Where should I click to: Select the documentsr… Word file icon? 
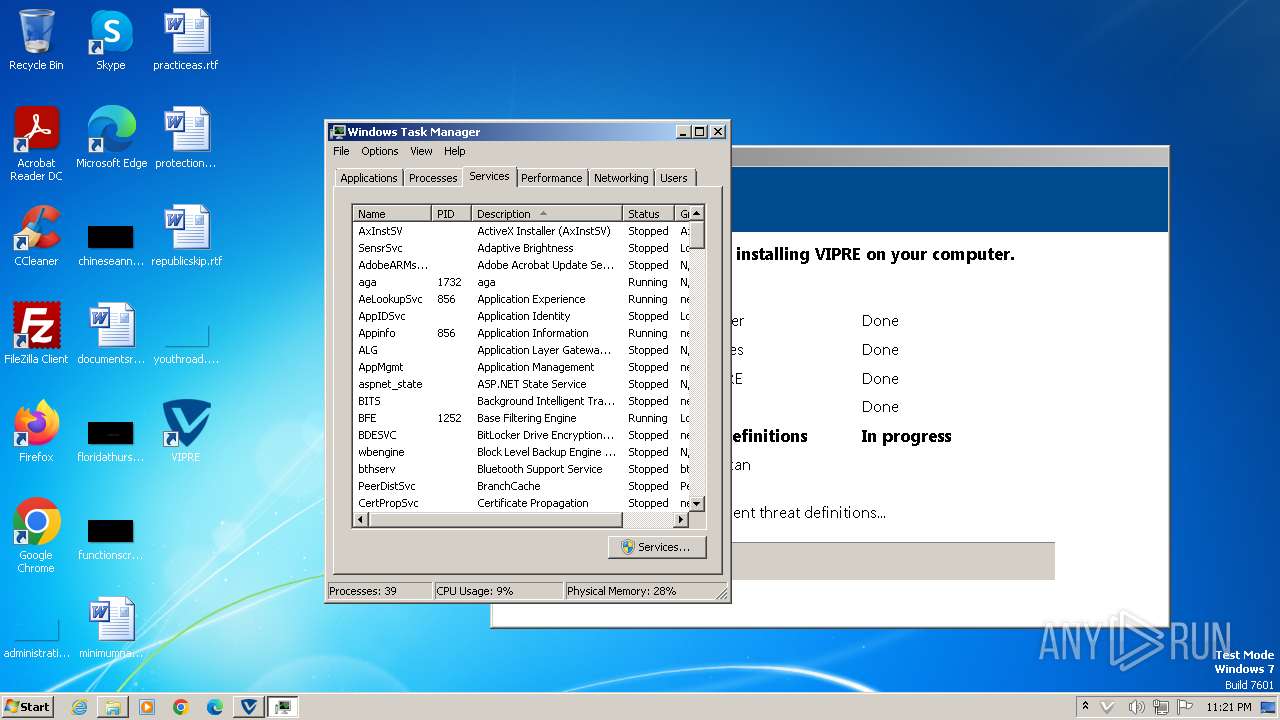pos(111,334)
